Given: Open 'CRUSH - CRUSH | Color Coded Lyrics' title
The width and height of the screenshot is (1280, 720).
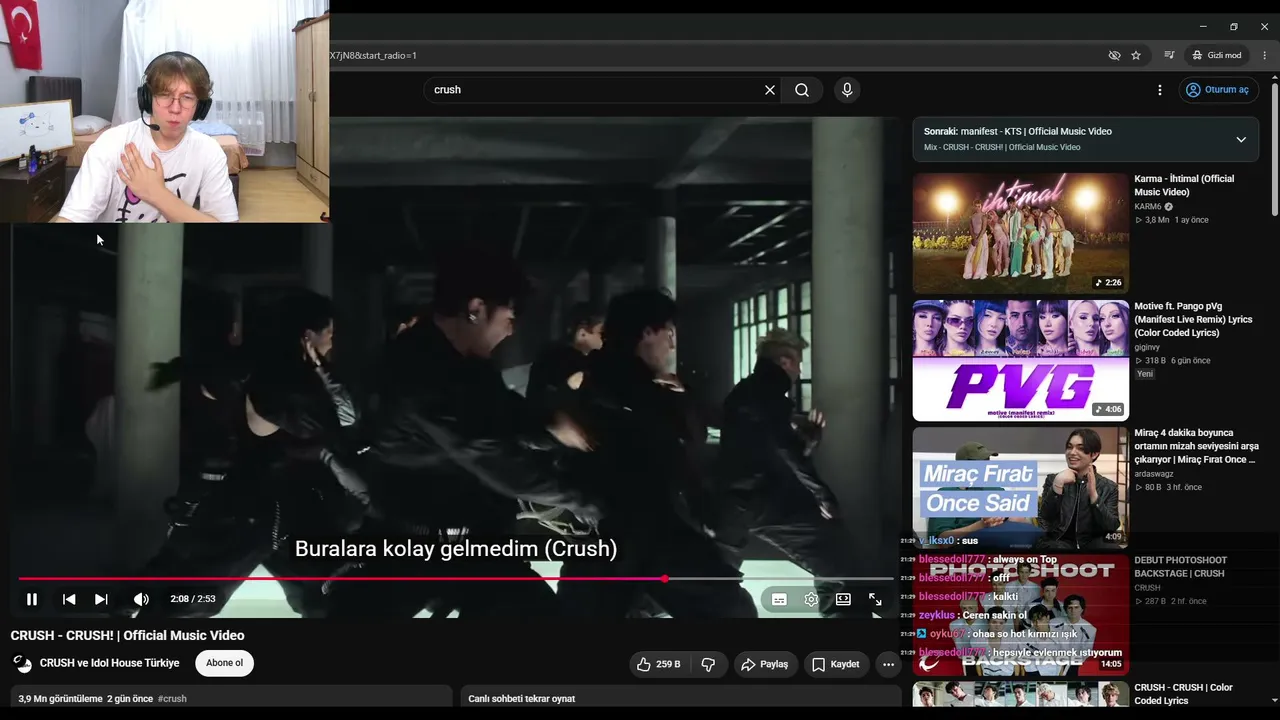Looking at the screenshot, I should tap(1183, 694).
